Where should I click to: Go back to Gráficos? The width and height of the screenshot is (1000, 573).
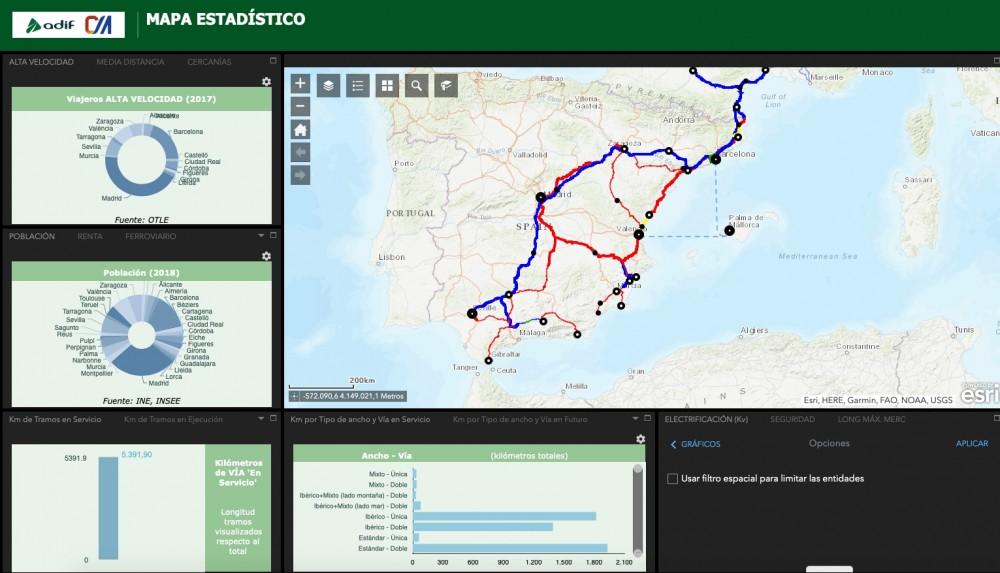695,444
